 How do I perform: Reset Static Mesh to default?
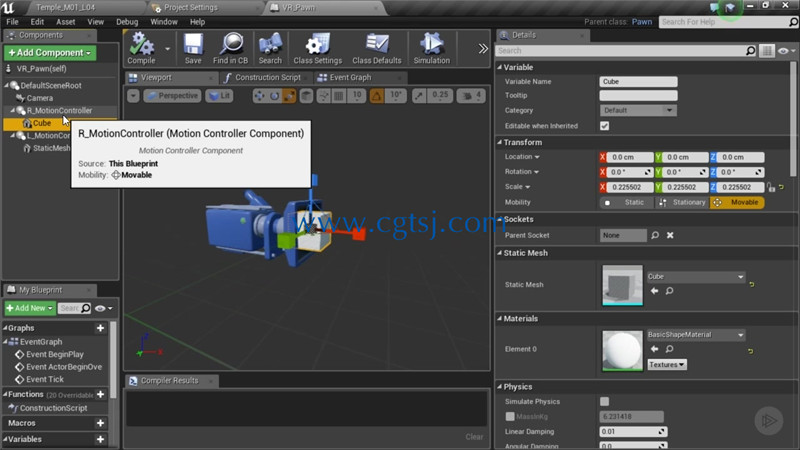(752, 284)
